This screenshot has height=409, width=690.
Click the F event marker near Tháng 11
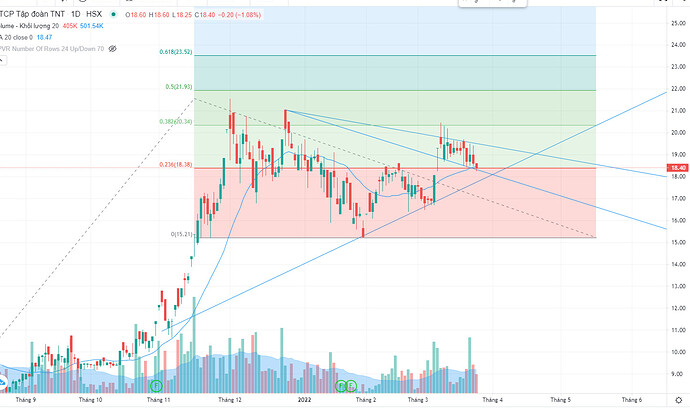tap(156, 386)
